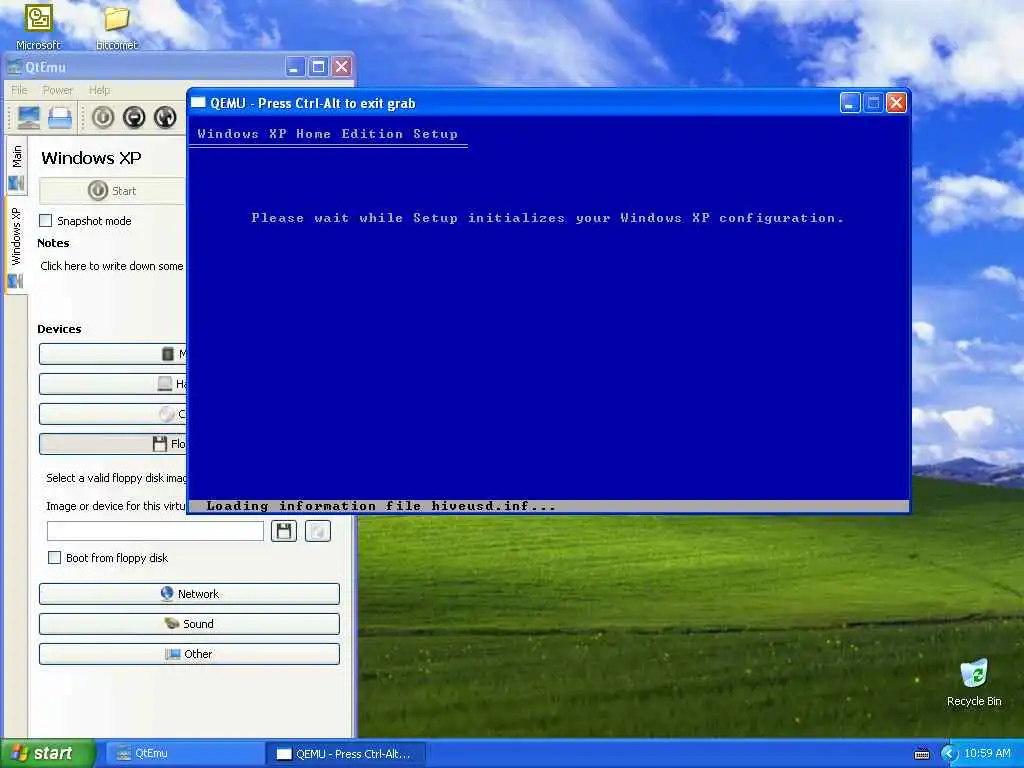Image resolution: width=1024 pixels, height=768 pixels.
Task: Maximize the QtEmu window
Action: pyautogui.click(x=318, y=67)
